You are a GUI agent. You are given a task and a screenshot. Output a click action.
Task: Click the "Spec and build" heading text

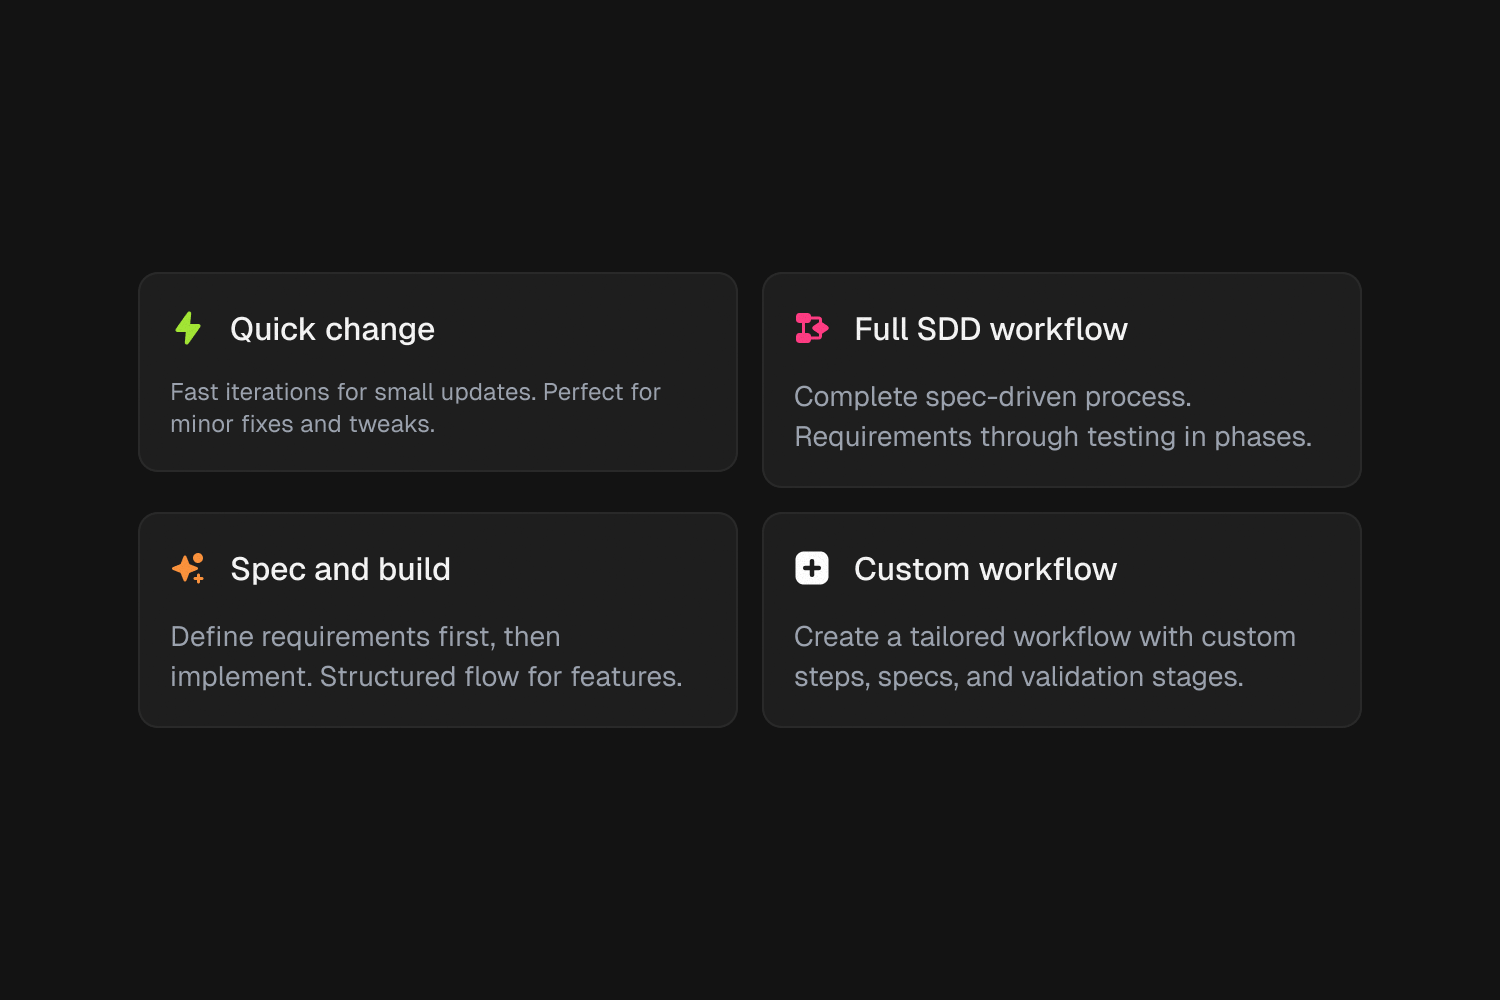coord(341,569)
